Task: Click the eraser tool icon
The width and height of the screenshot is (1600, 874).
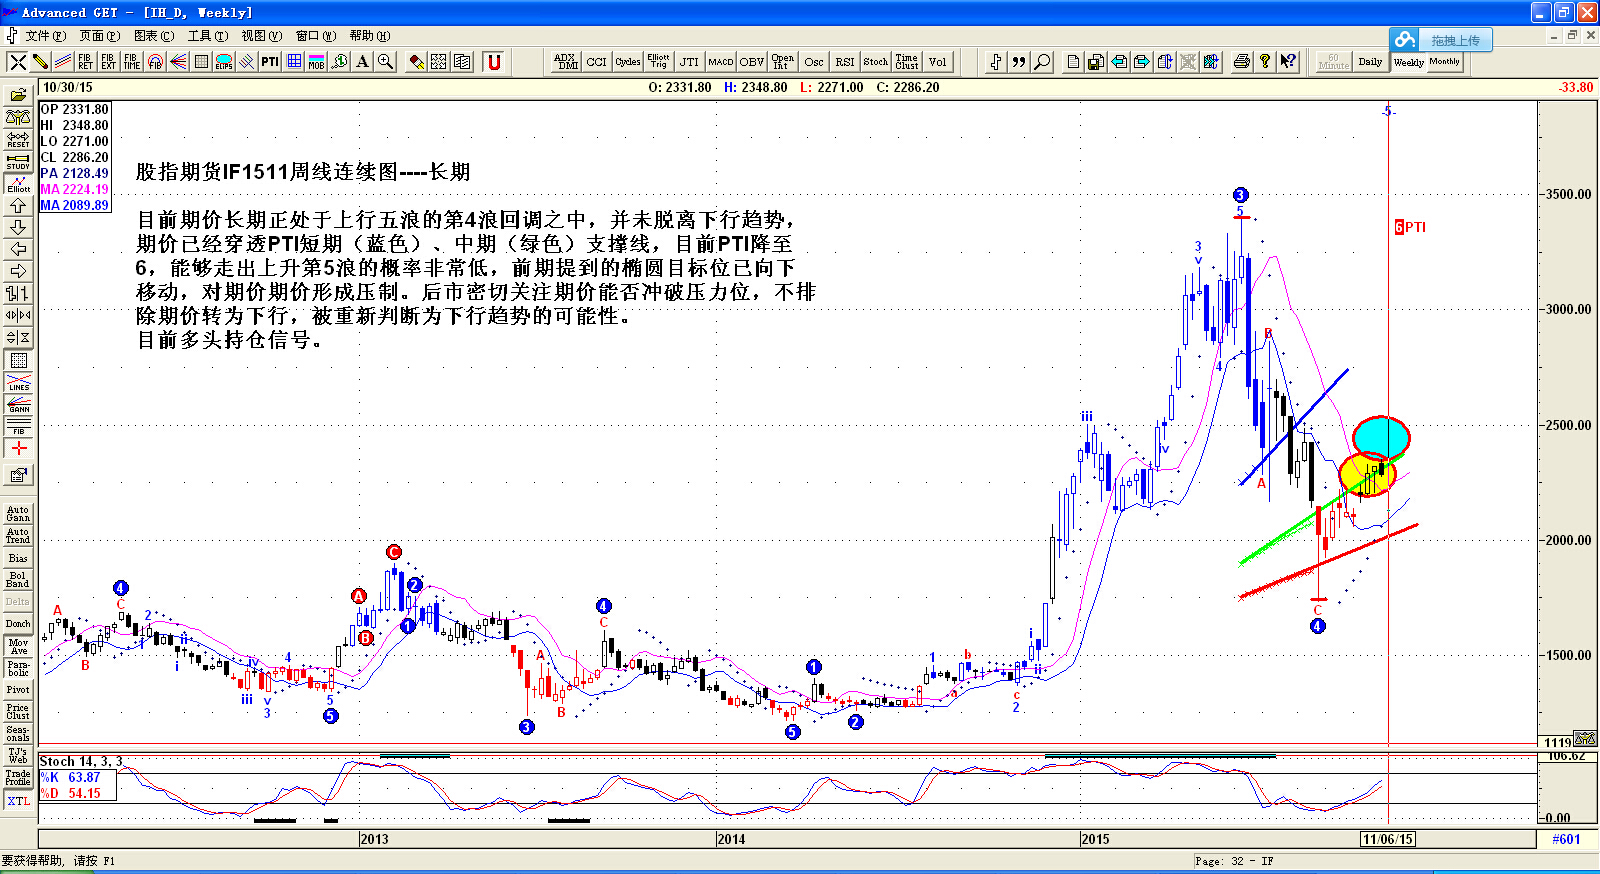Action: [417, 62]
